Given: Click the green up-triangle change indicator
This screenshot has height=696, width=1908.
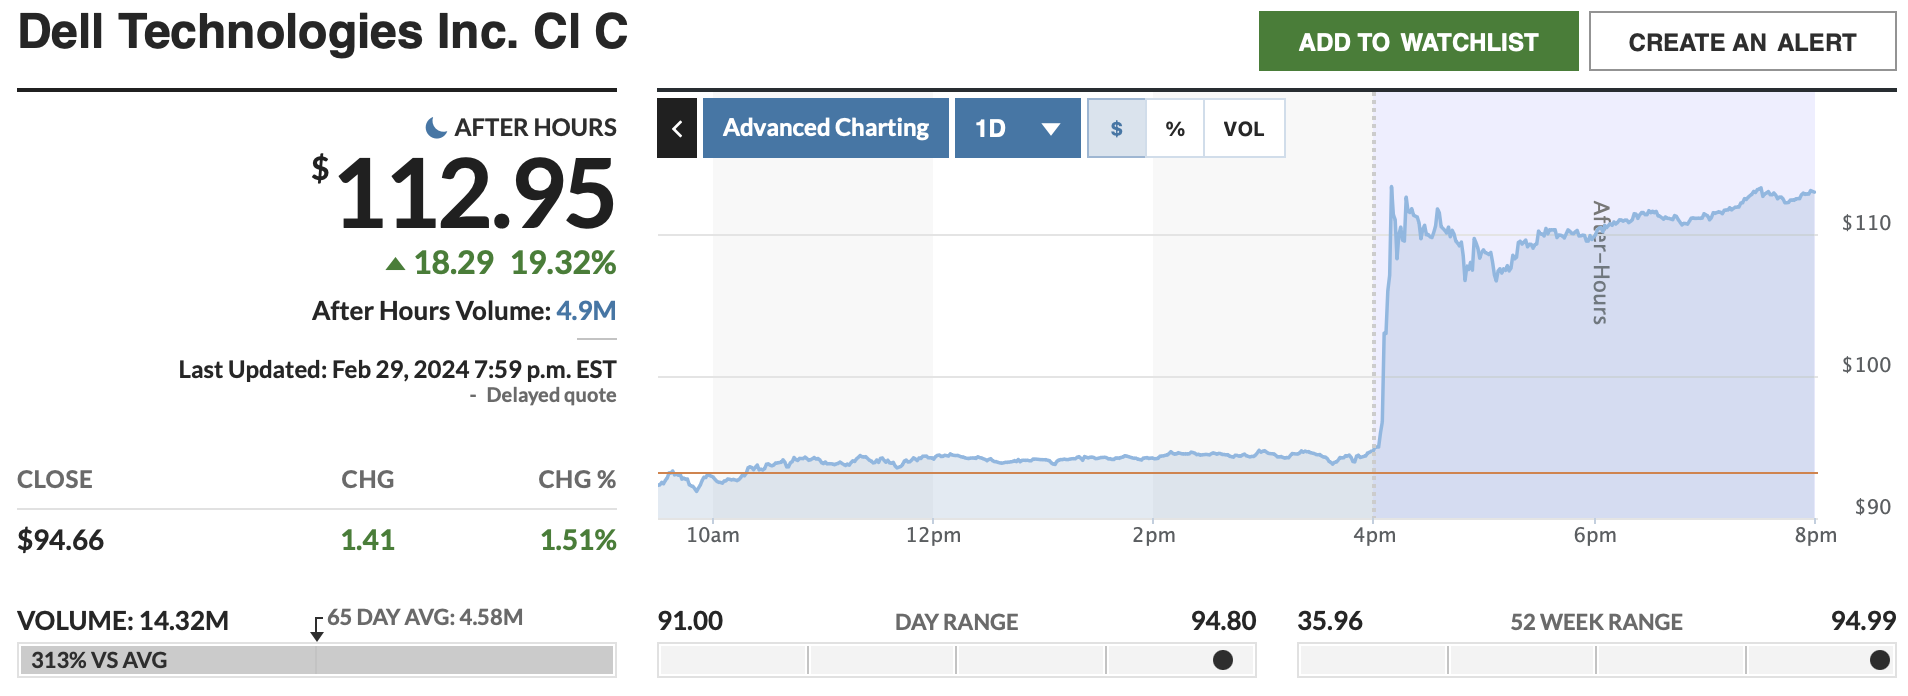Looking at the screenshot, I should click(x=396, y=264).
